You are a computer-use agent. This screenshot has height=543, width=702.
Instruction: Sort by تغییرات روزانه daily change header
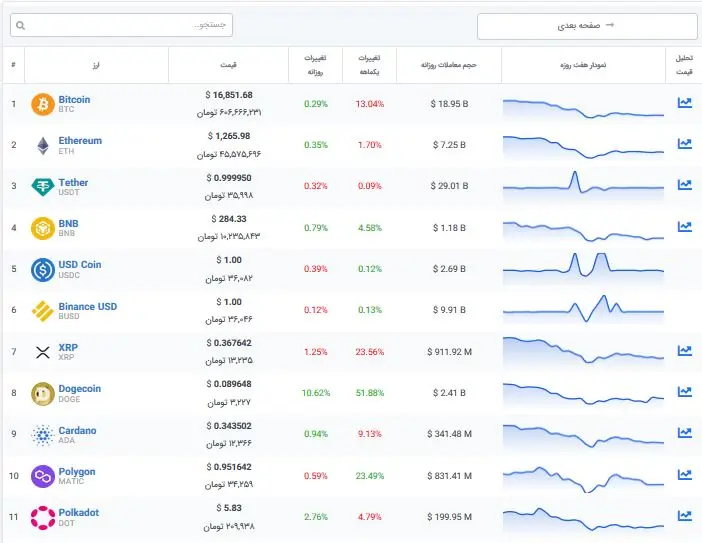click(314, 65)
